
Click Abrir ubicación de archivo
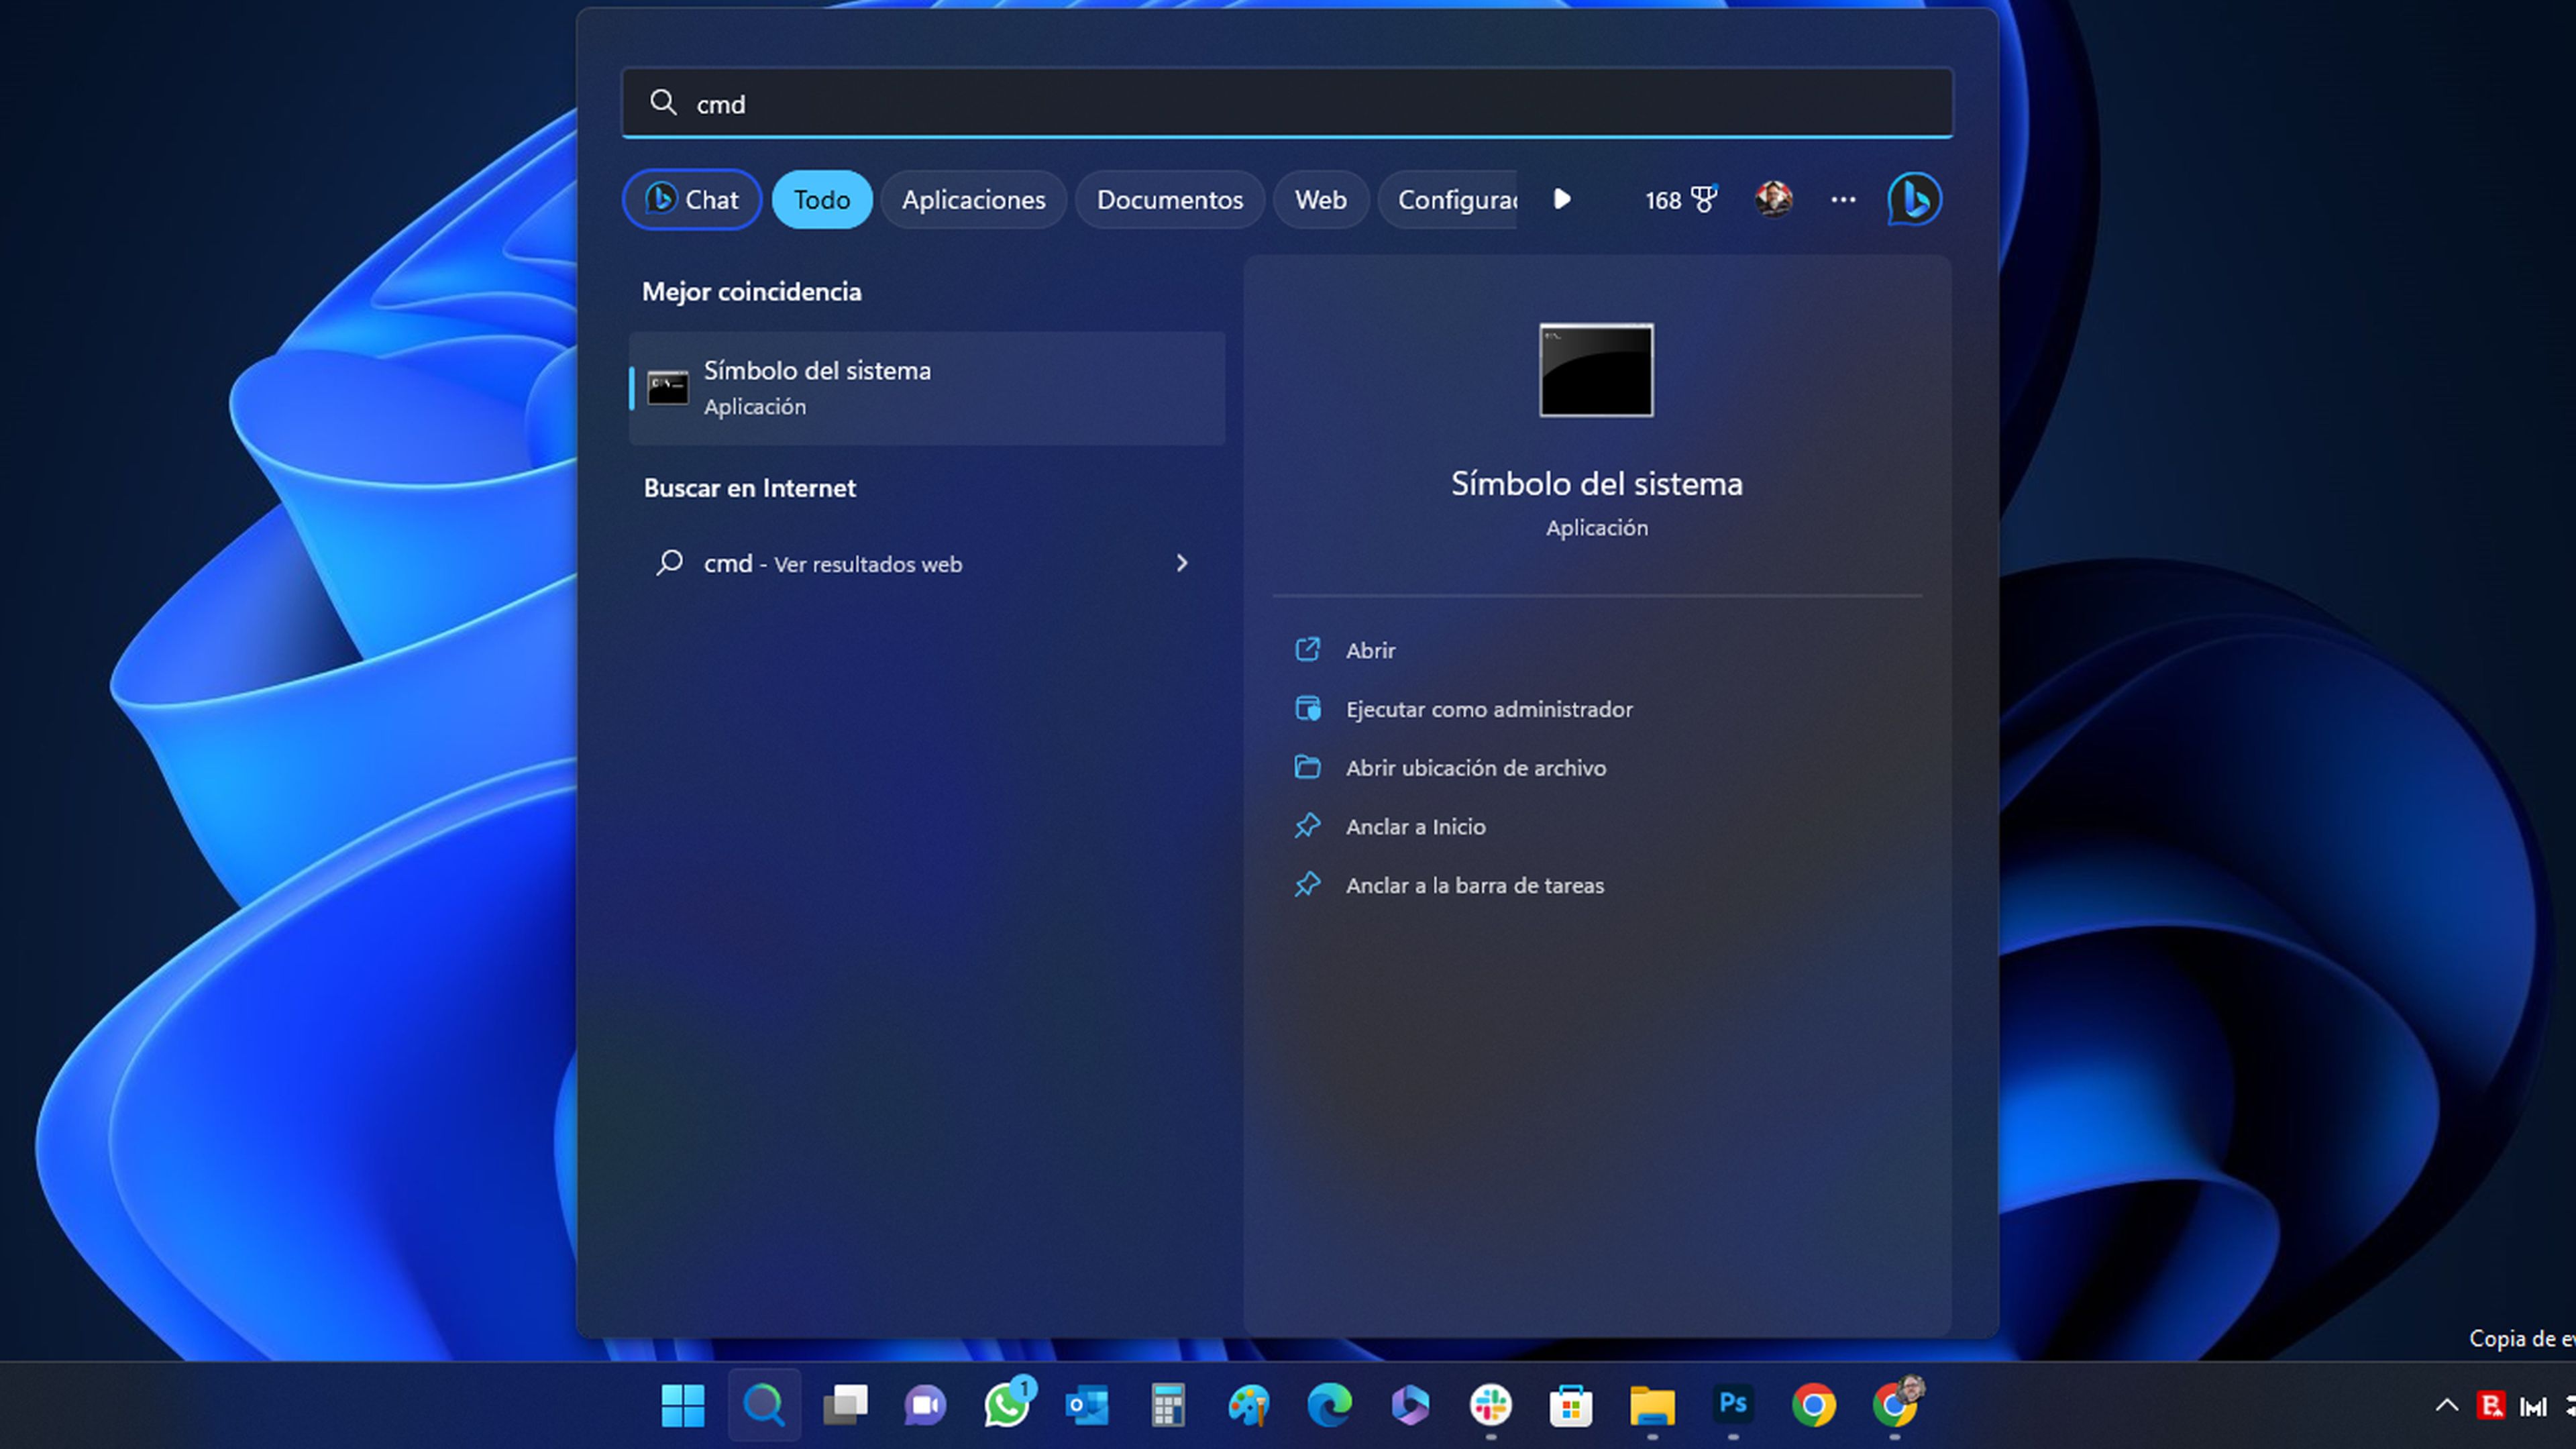coord(1475,768)
